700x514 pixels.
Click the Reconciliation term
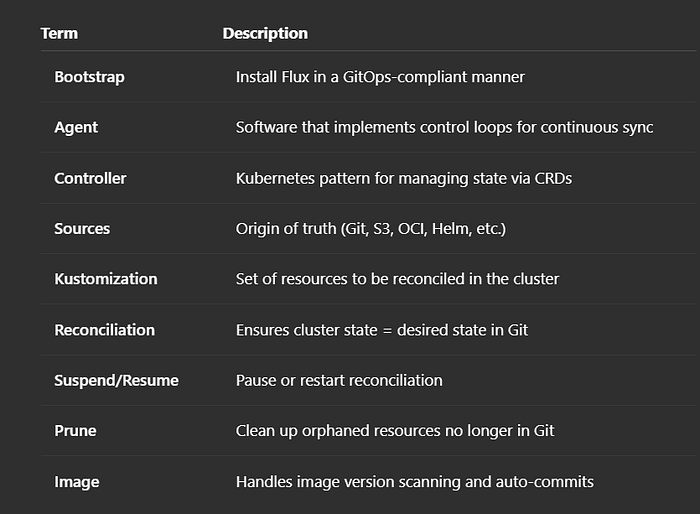pyautogui.click(x=104, y=330)
